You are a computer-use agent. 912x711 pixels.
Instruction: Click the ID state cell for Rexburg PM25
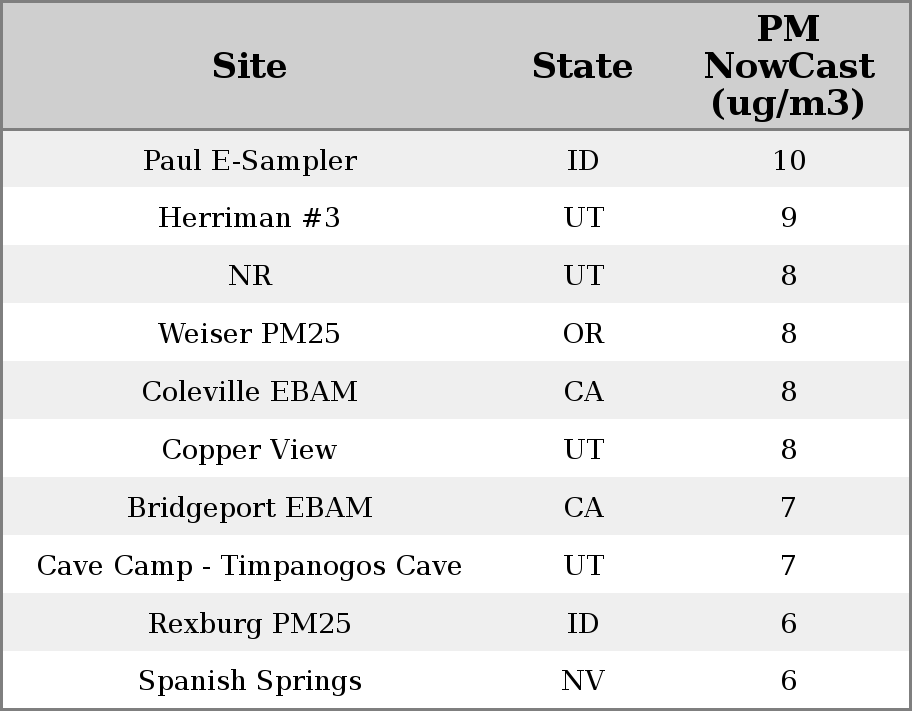click(583, 623)
